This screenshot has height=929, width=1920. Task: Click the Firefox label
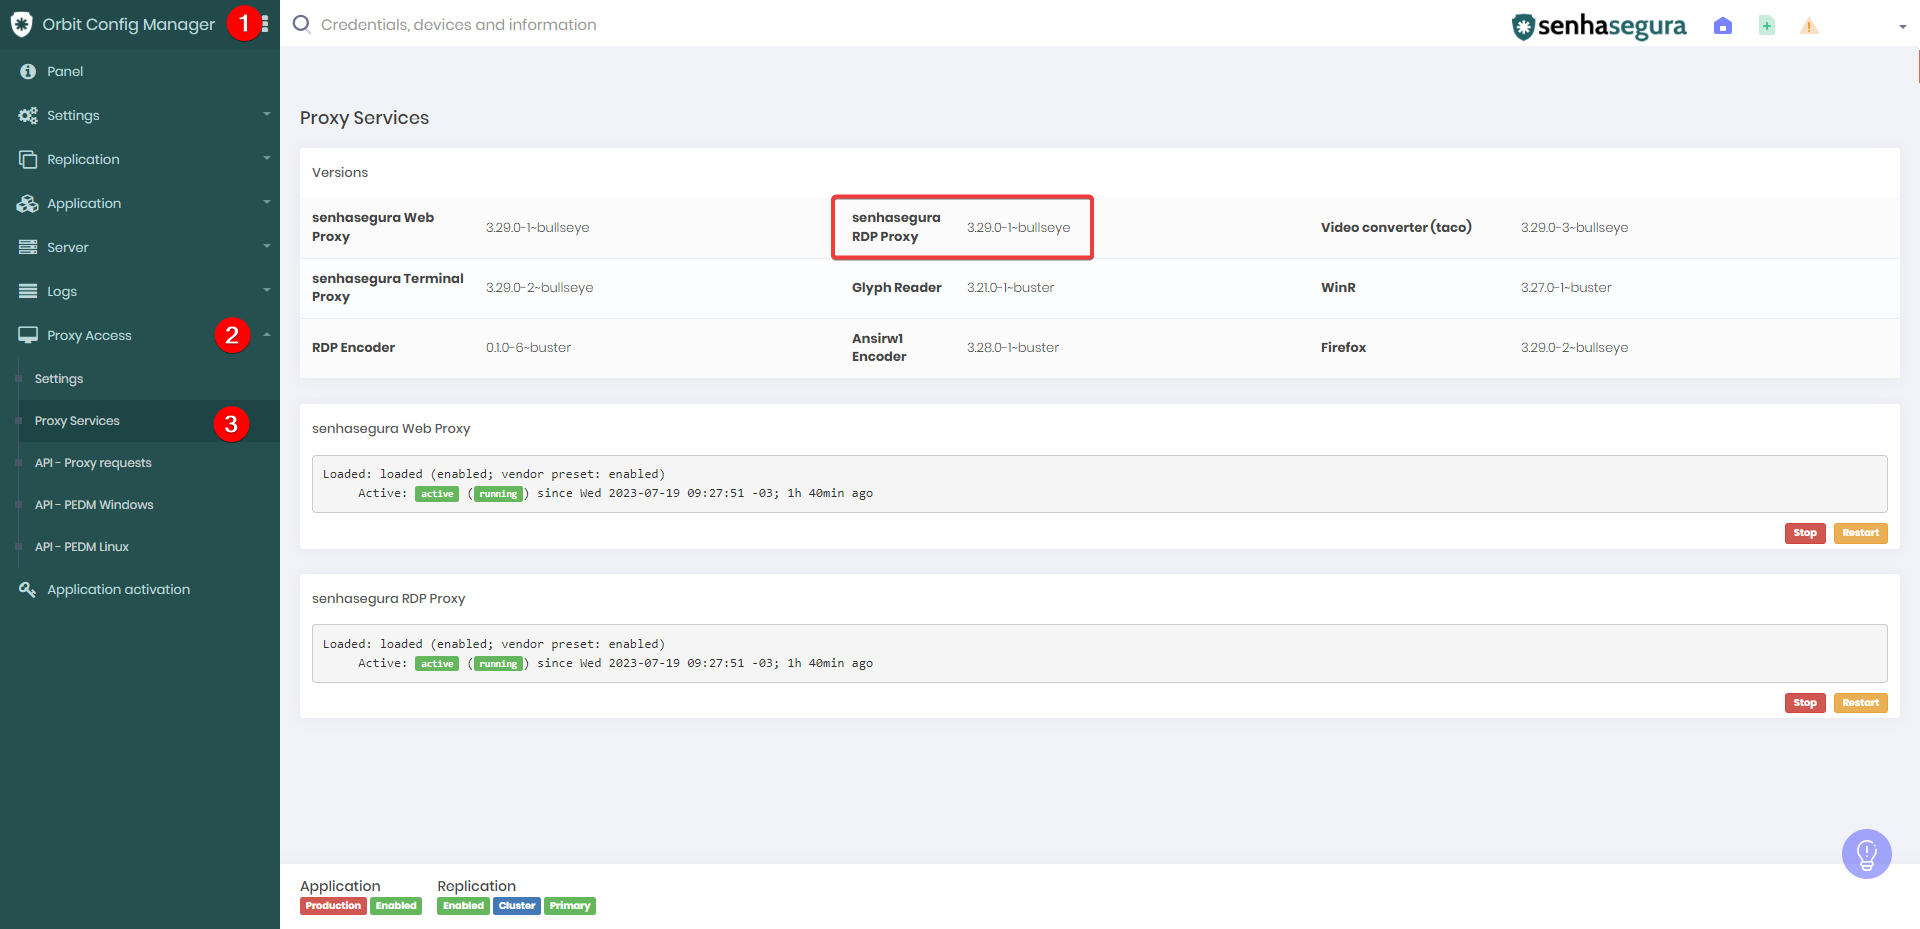pos(1343,348)
